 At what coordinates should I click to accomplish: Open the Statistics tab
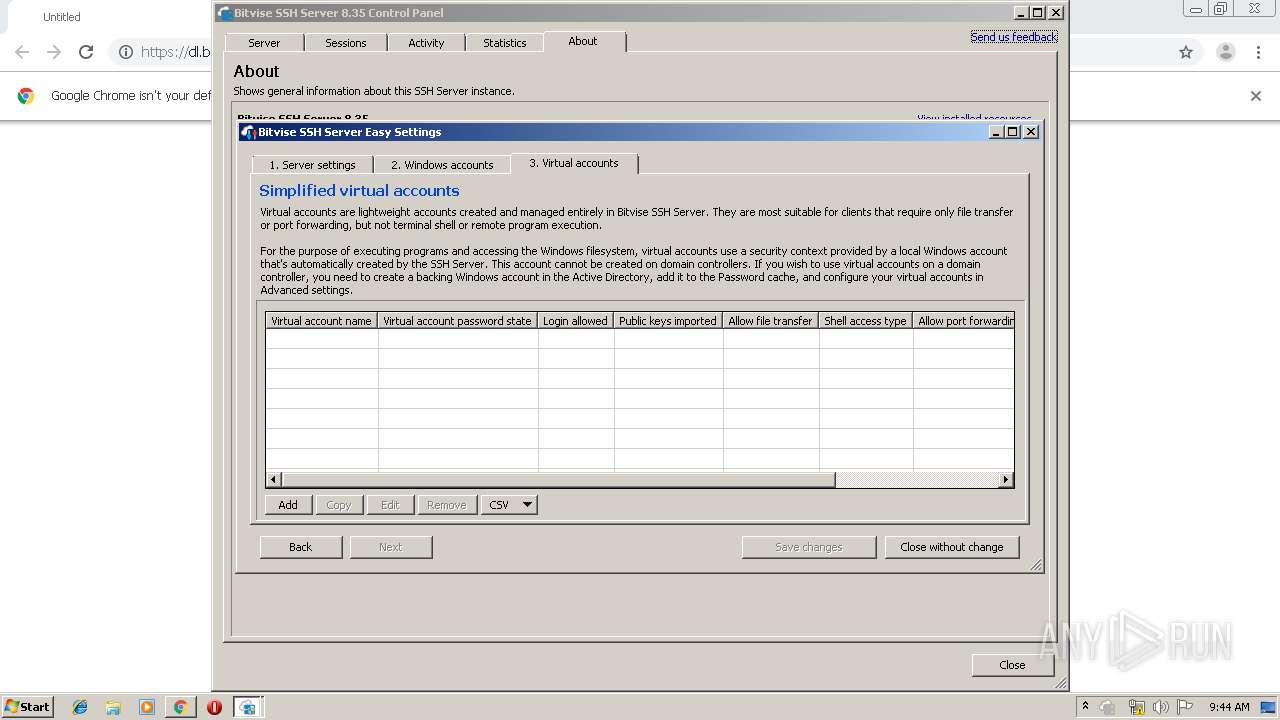[505, 43]
